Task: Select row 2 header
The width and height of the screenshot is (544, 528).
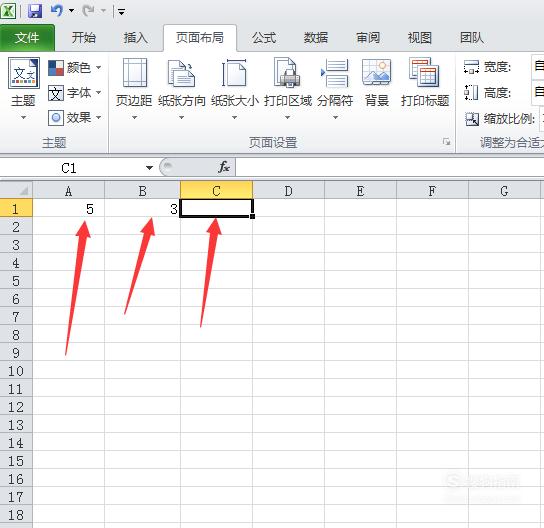Action: [16, 227]
